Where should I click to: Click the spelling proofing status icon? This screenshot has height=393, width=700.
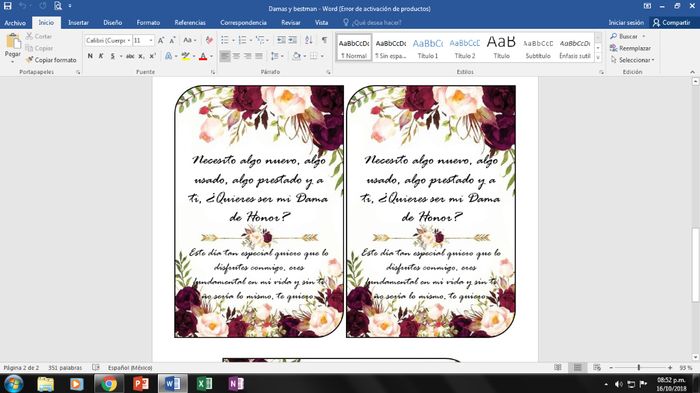pyautogui.click(x=96, y=368)
